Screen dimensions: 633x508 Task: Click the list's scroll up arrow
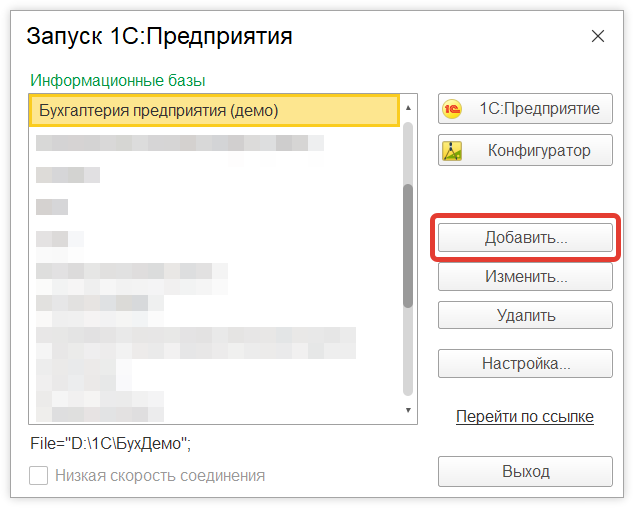(408, 104)
